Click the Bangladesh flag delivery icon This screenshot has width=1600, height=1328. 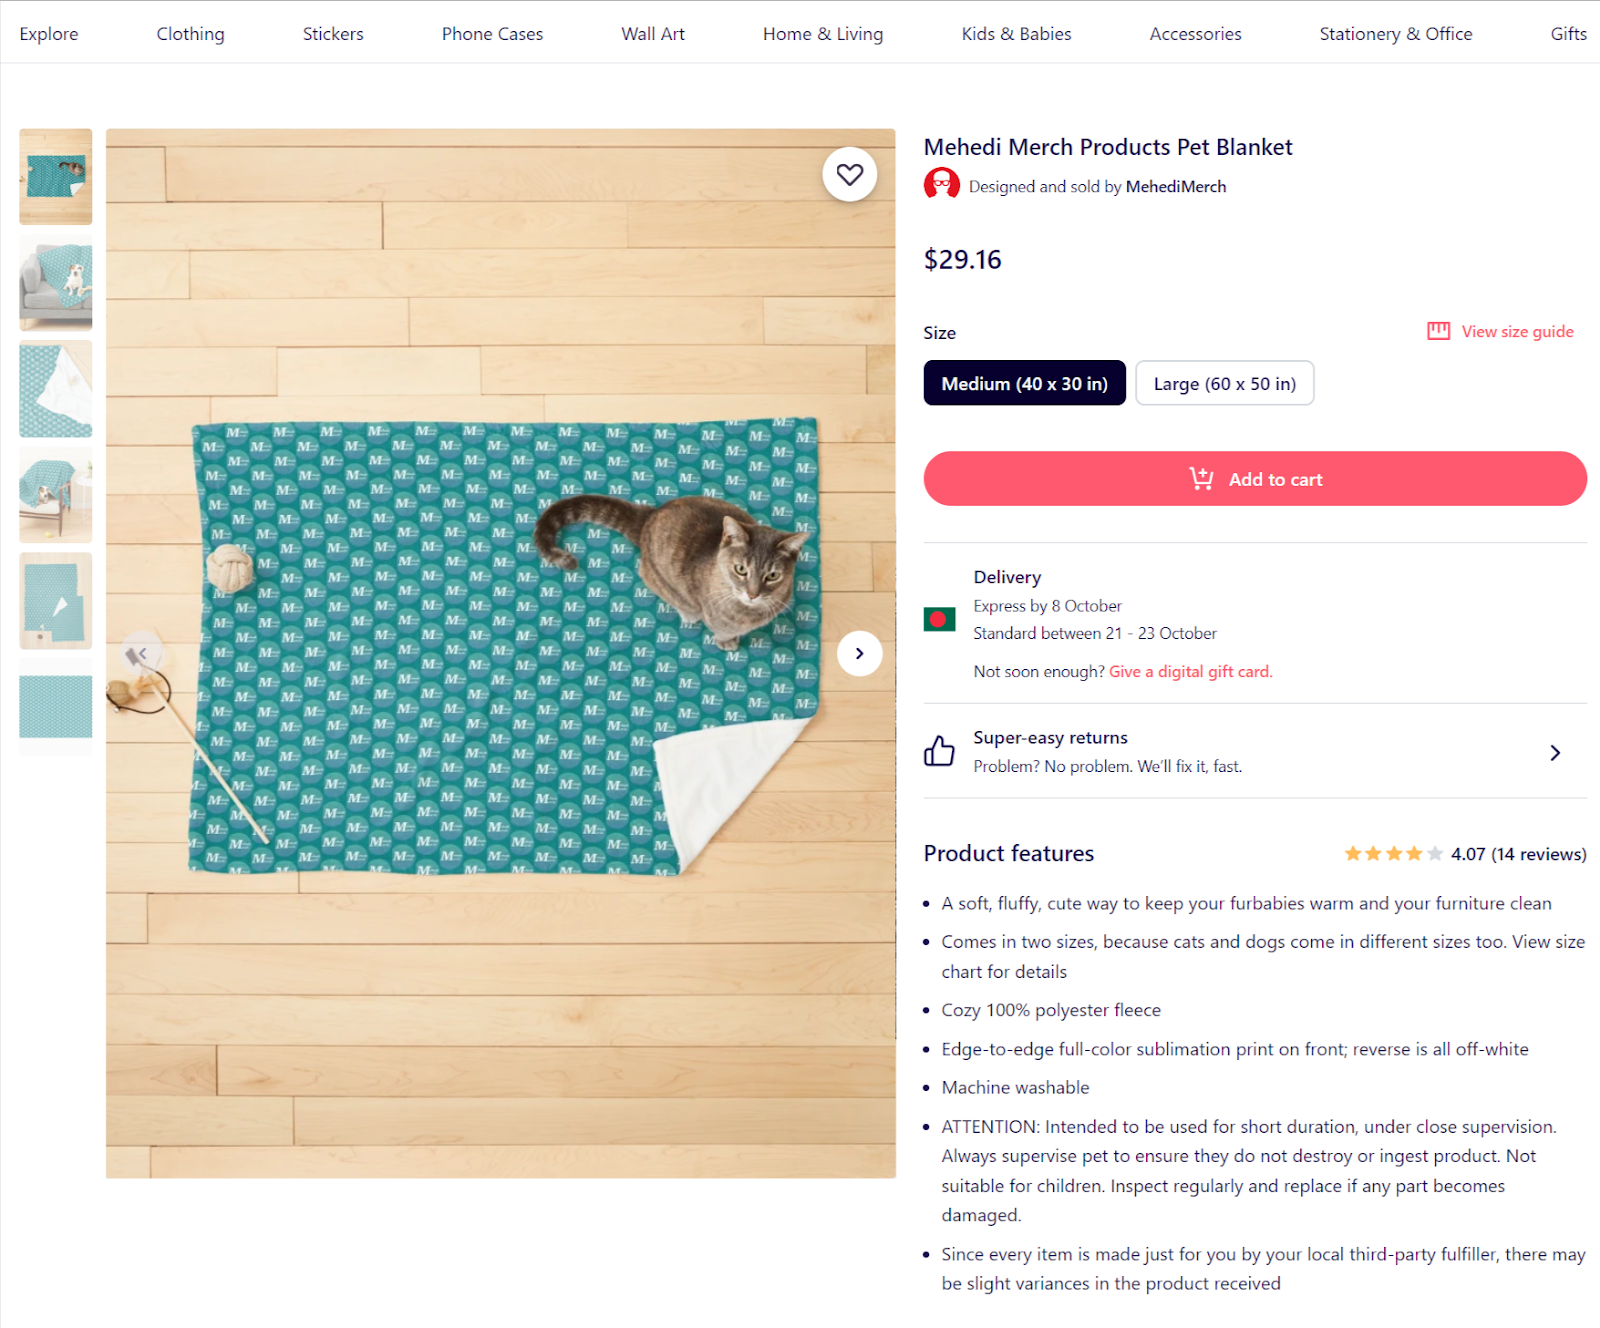coord(938,619)
